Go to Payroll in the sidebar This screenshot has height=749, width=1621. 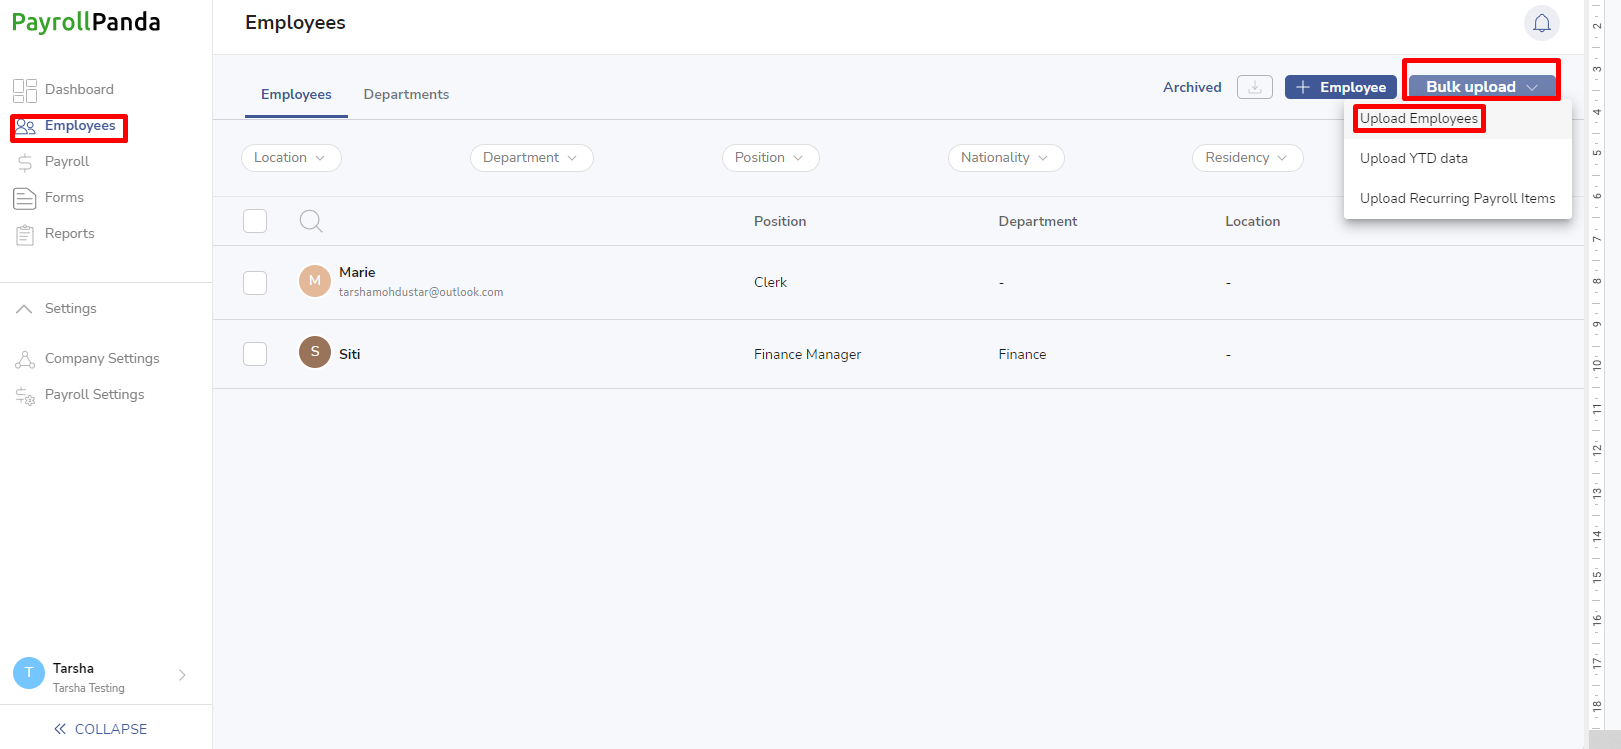(x=67, y=161)
